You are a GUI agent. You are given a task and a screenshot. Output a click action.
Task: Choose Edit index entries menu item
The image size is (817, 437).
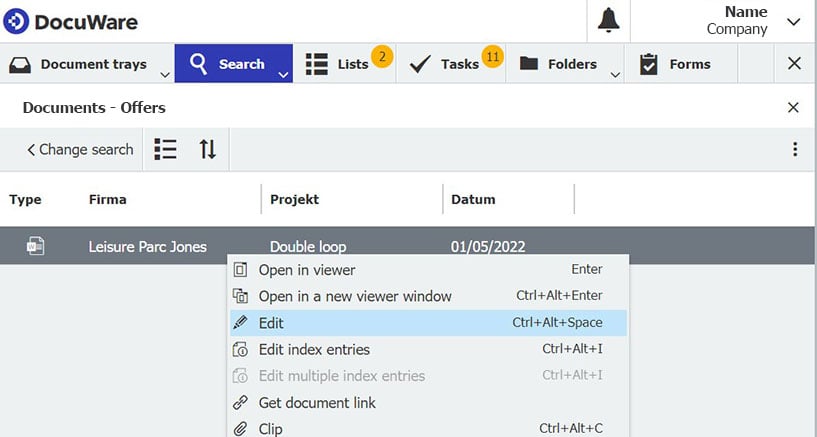[x=314, y=350]
